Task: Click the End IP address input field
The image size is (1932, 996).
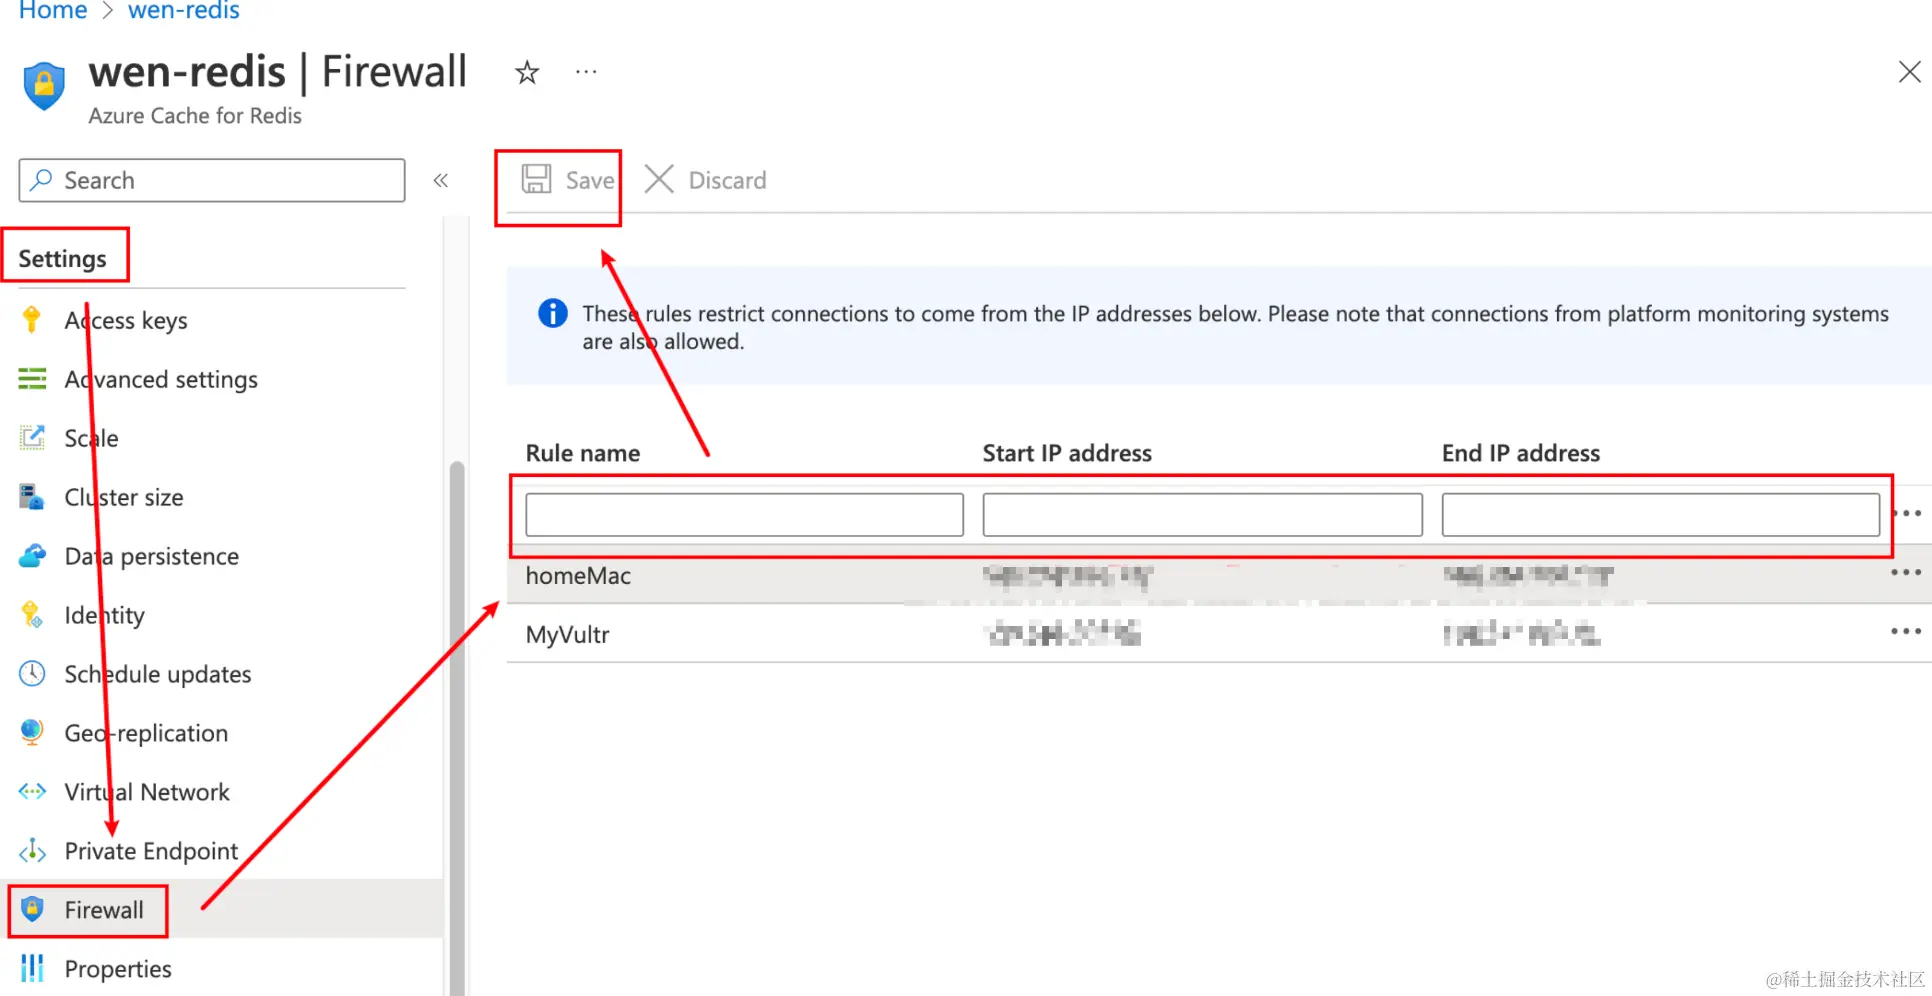Action: click(1661, 515)
